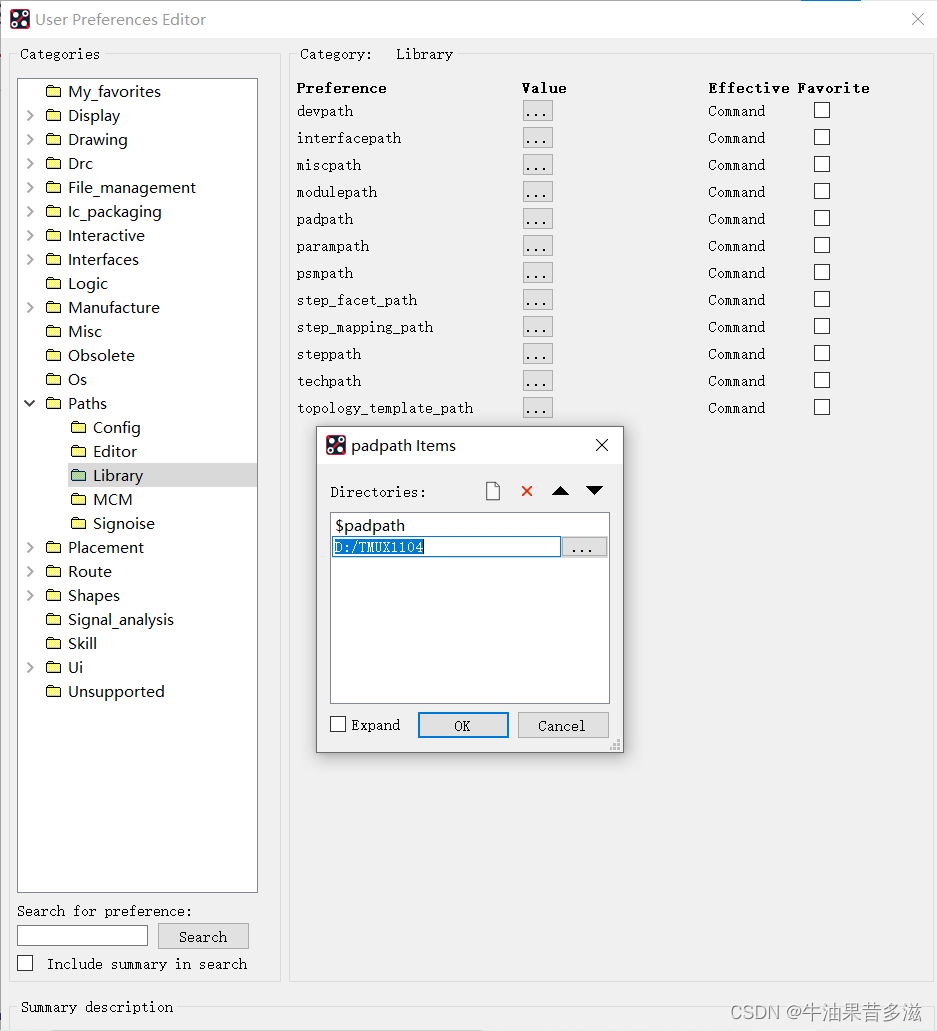Select the Config folder under Paths
This screenshot has height=1031, width=937.
116,428
